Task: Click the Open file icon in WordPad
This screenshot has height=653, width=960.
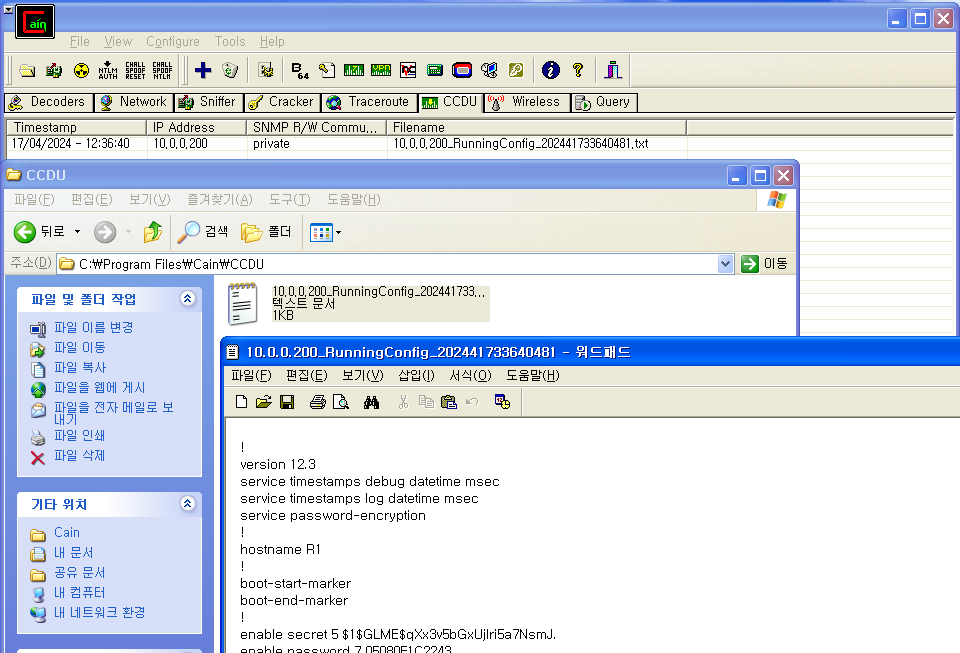Action: click(264, 402)
